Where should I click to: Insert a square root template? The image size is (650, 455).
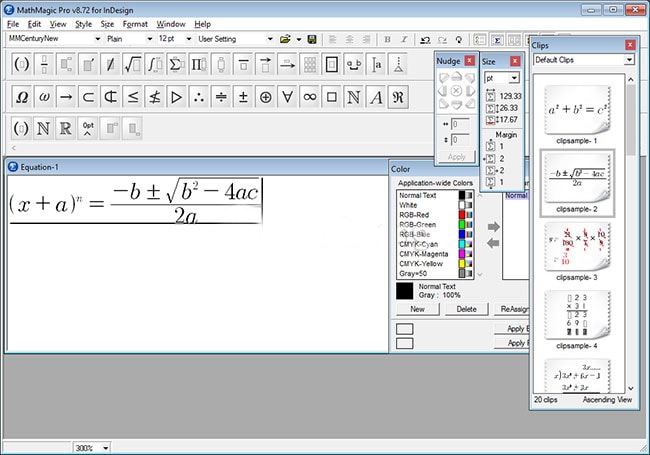point(132,64)
